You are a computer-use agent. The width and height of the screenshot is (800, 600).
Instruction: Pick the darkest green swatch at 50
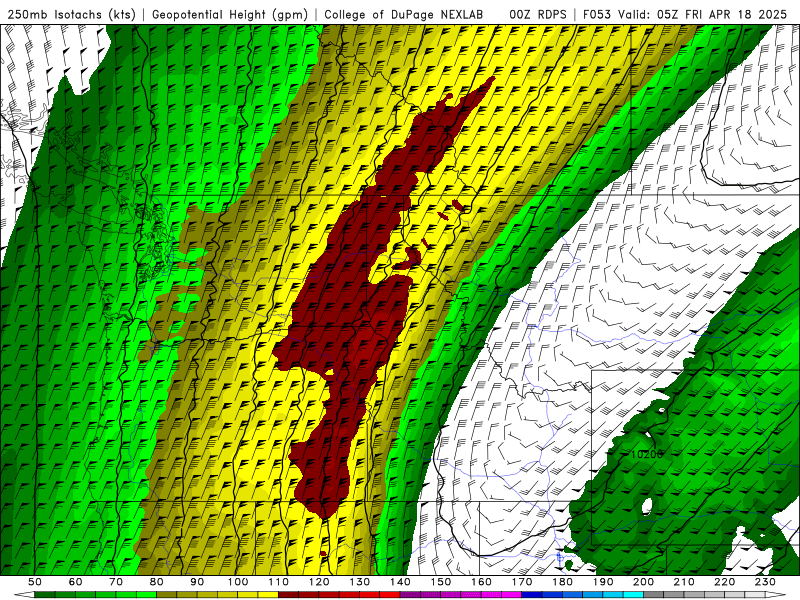click(x=45, y=595)
